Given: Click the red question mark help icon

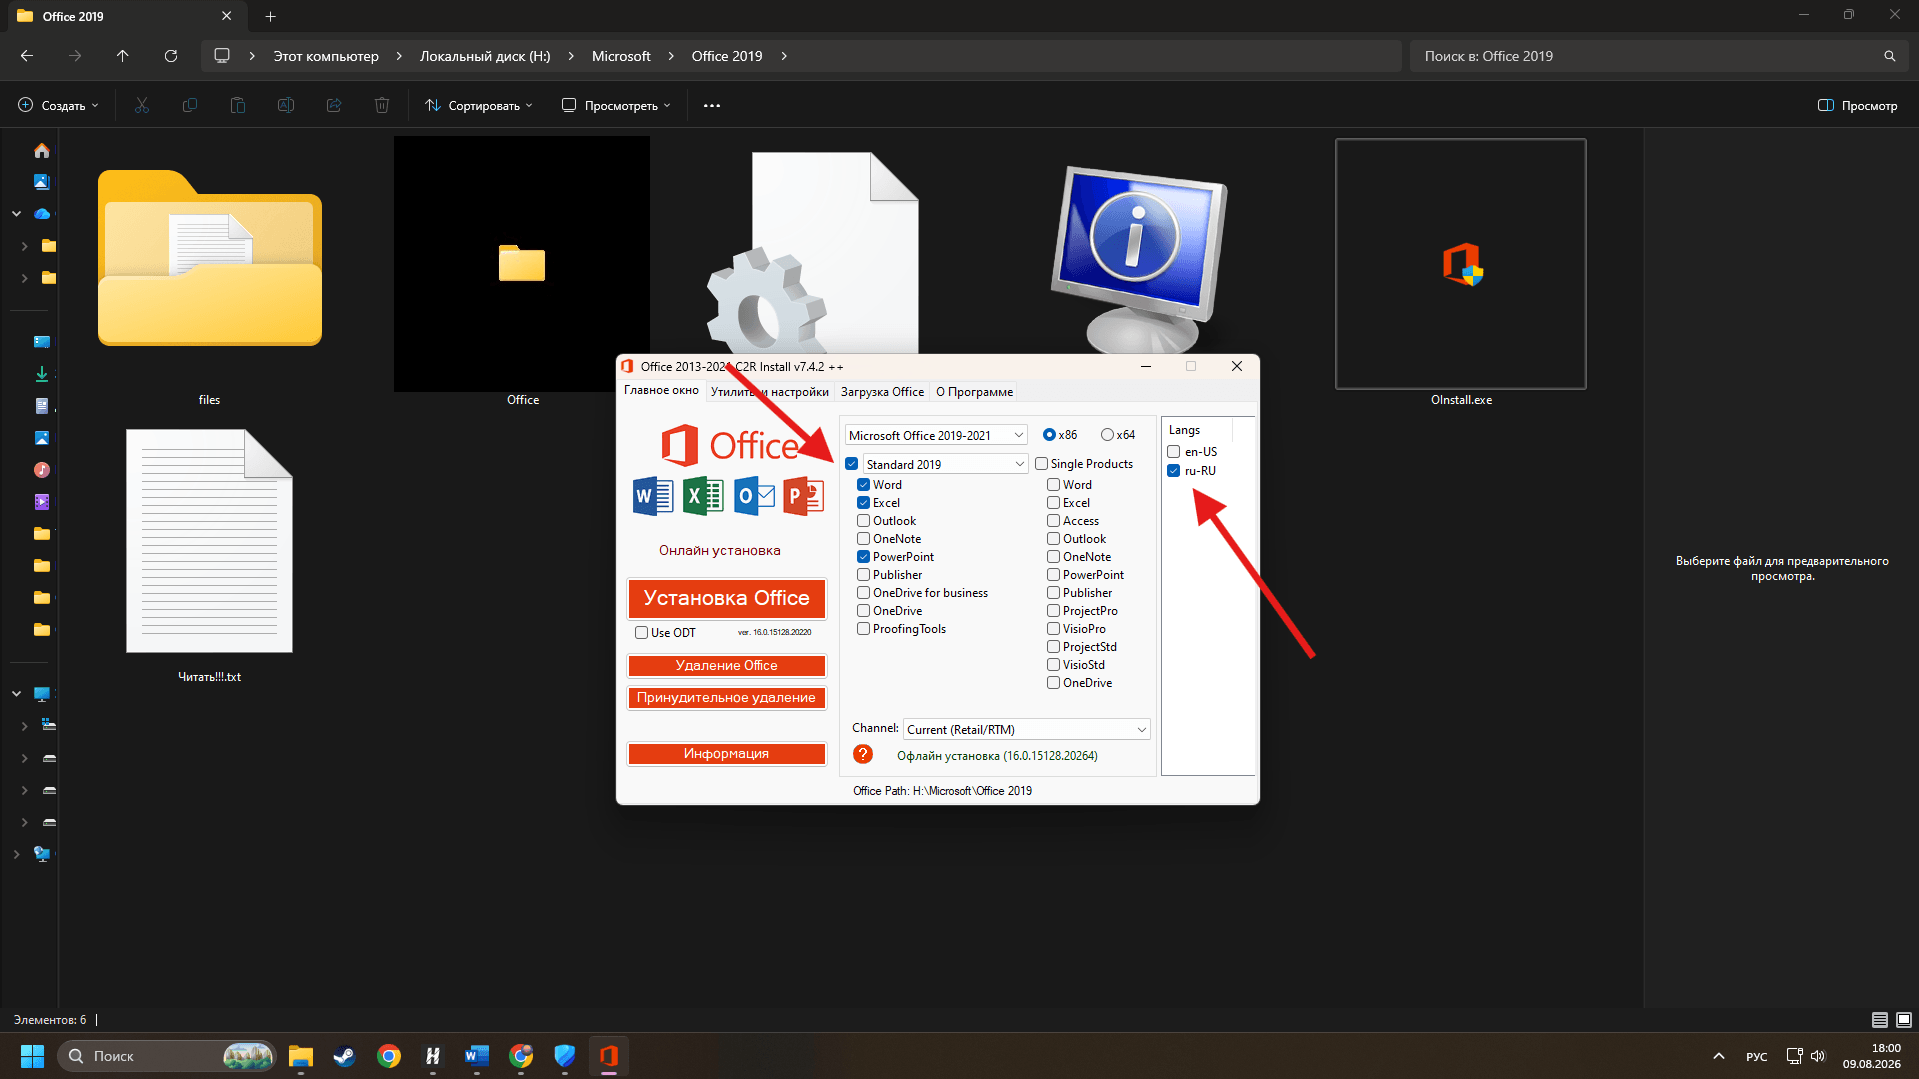Looking at the screenshot, I should click(863, 755).
